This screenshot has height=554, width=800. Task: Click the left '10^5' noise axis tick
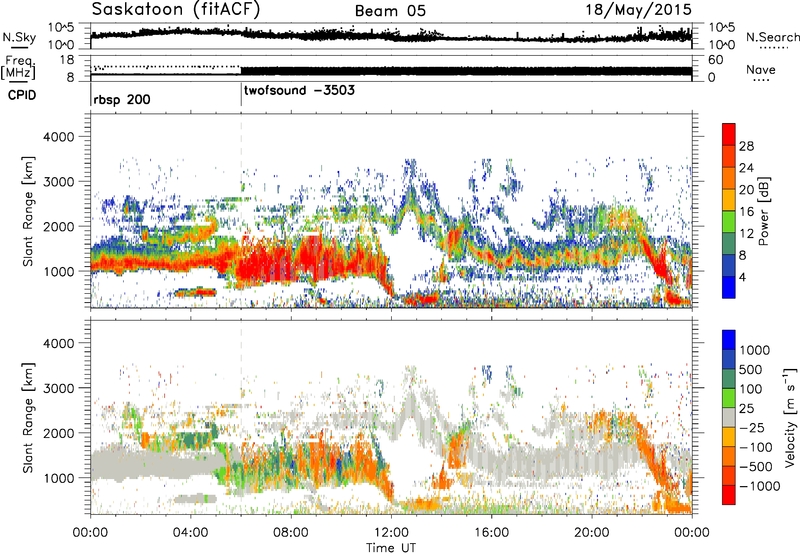pos(60,28)
